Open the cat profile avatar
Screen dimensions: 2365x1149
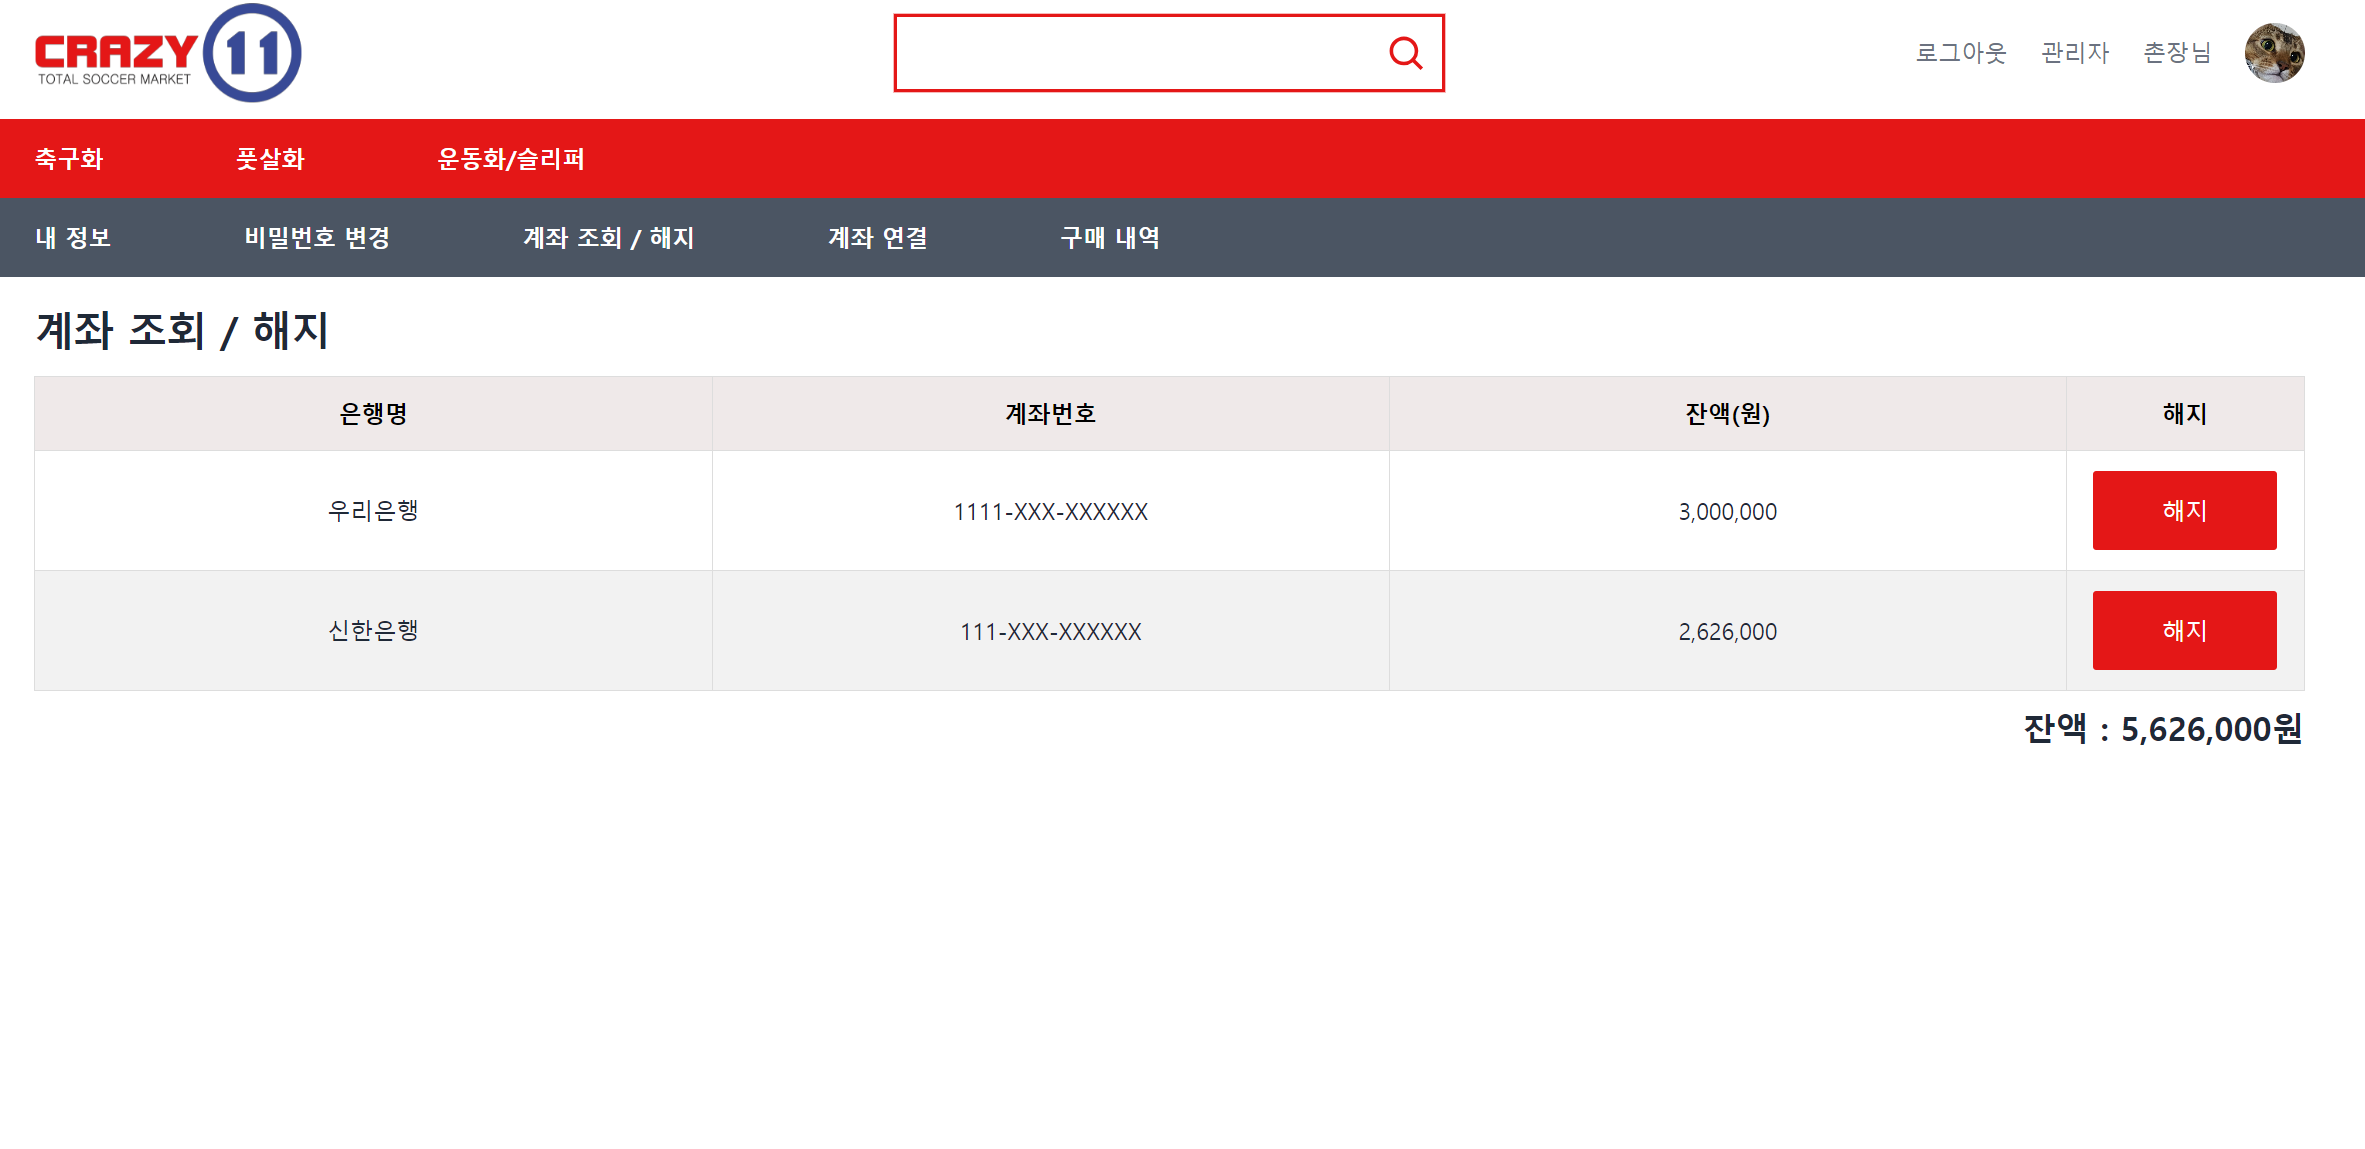(2274, 53)
